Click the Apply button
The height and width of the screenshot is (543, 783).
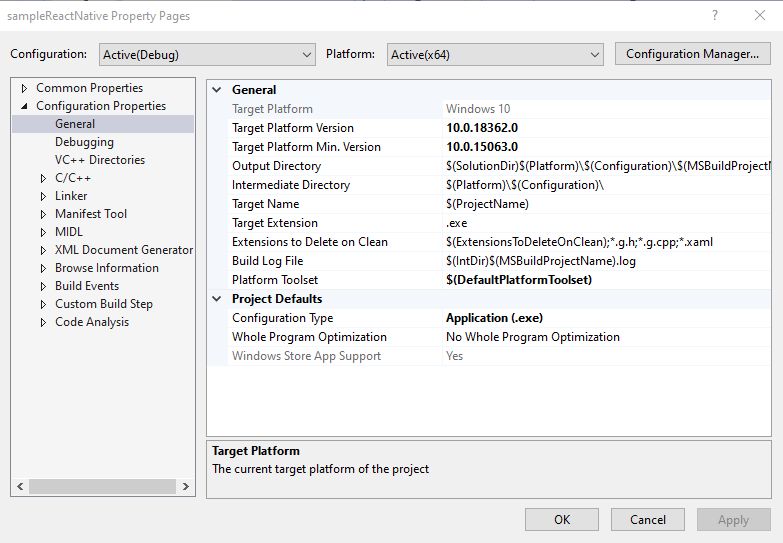734,520
